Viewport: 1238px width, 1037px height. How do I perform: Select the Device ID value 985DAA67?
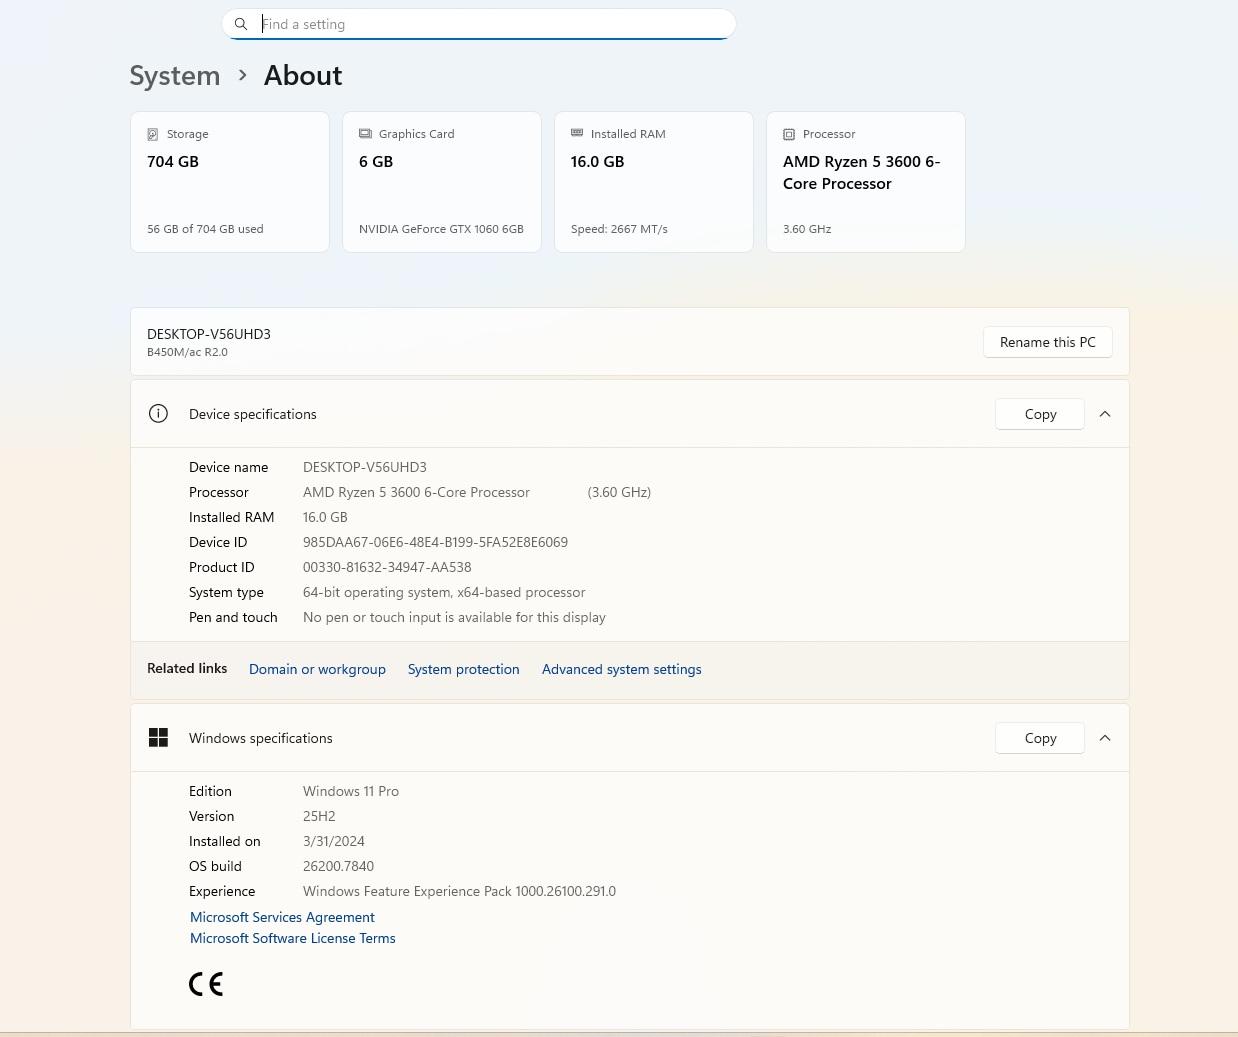click(x=435, y=542)
